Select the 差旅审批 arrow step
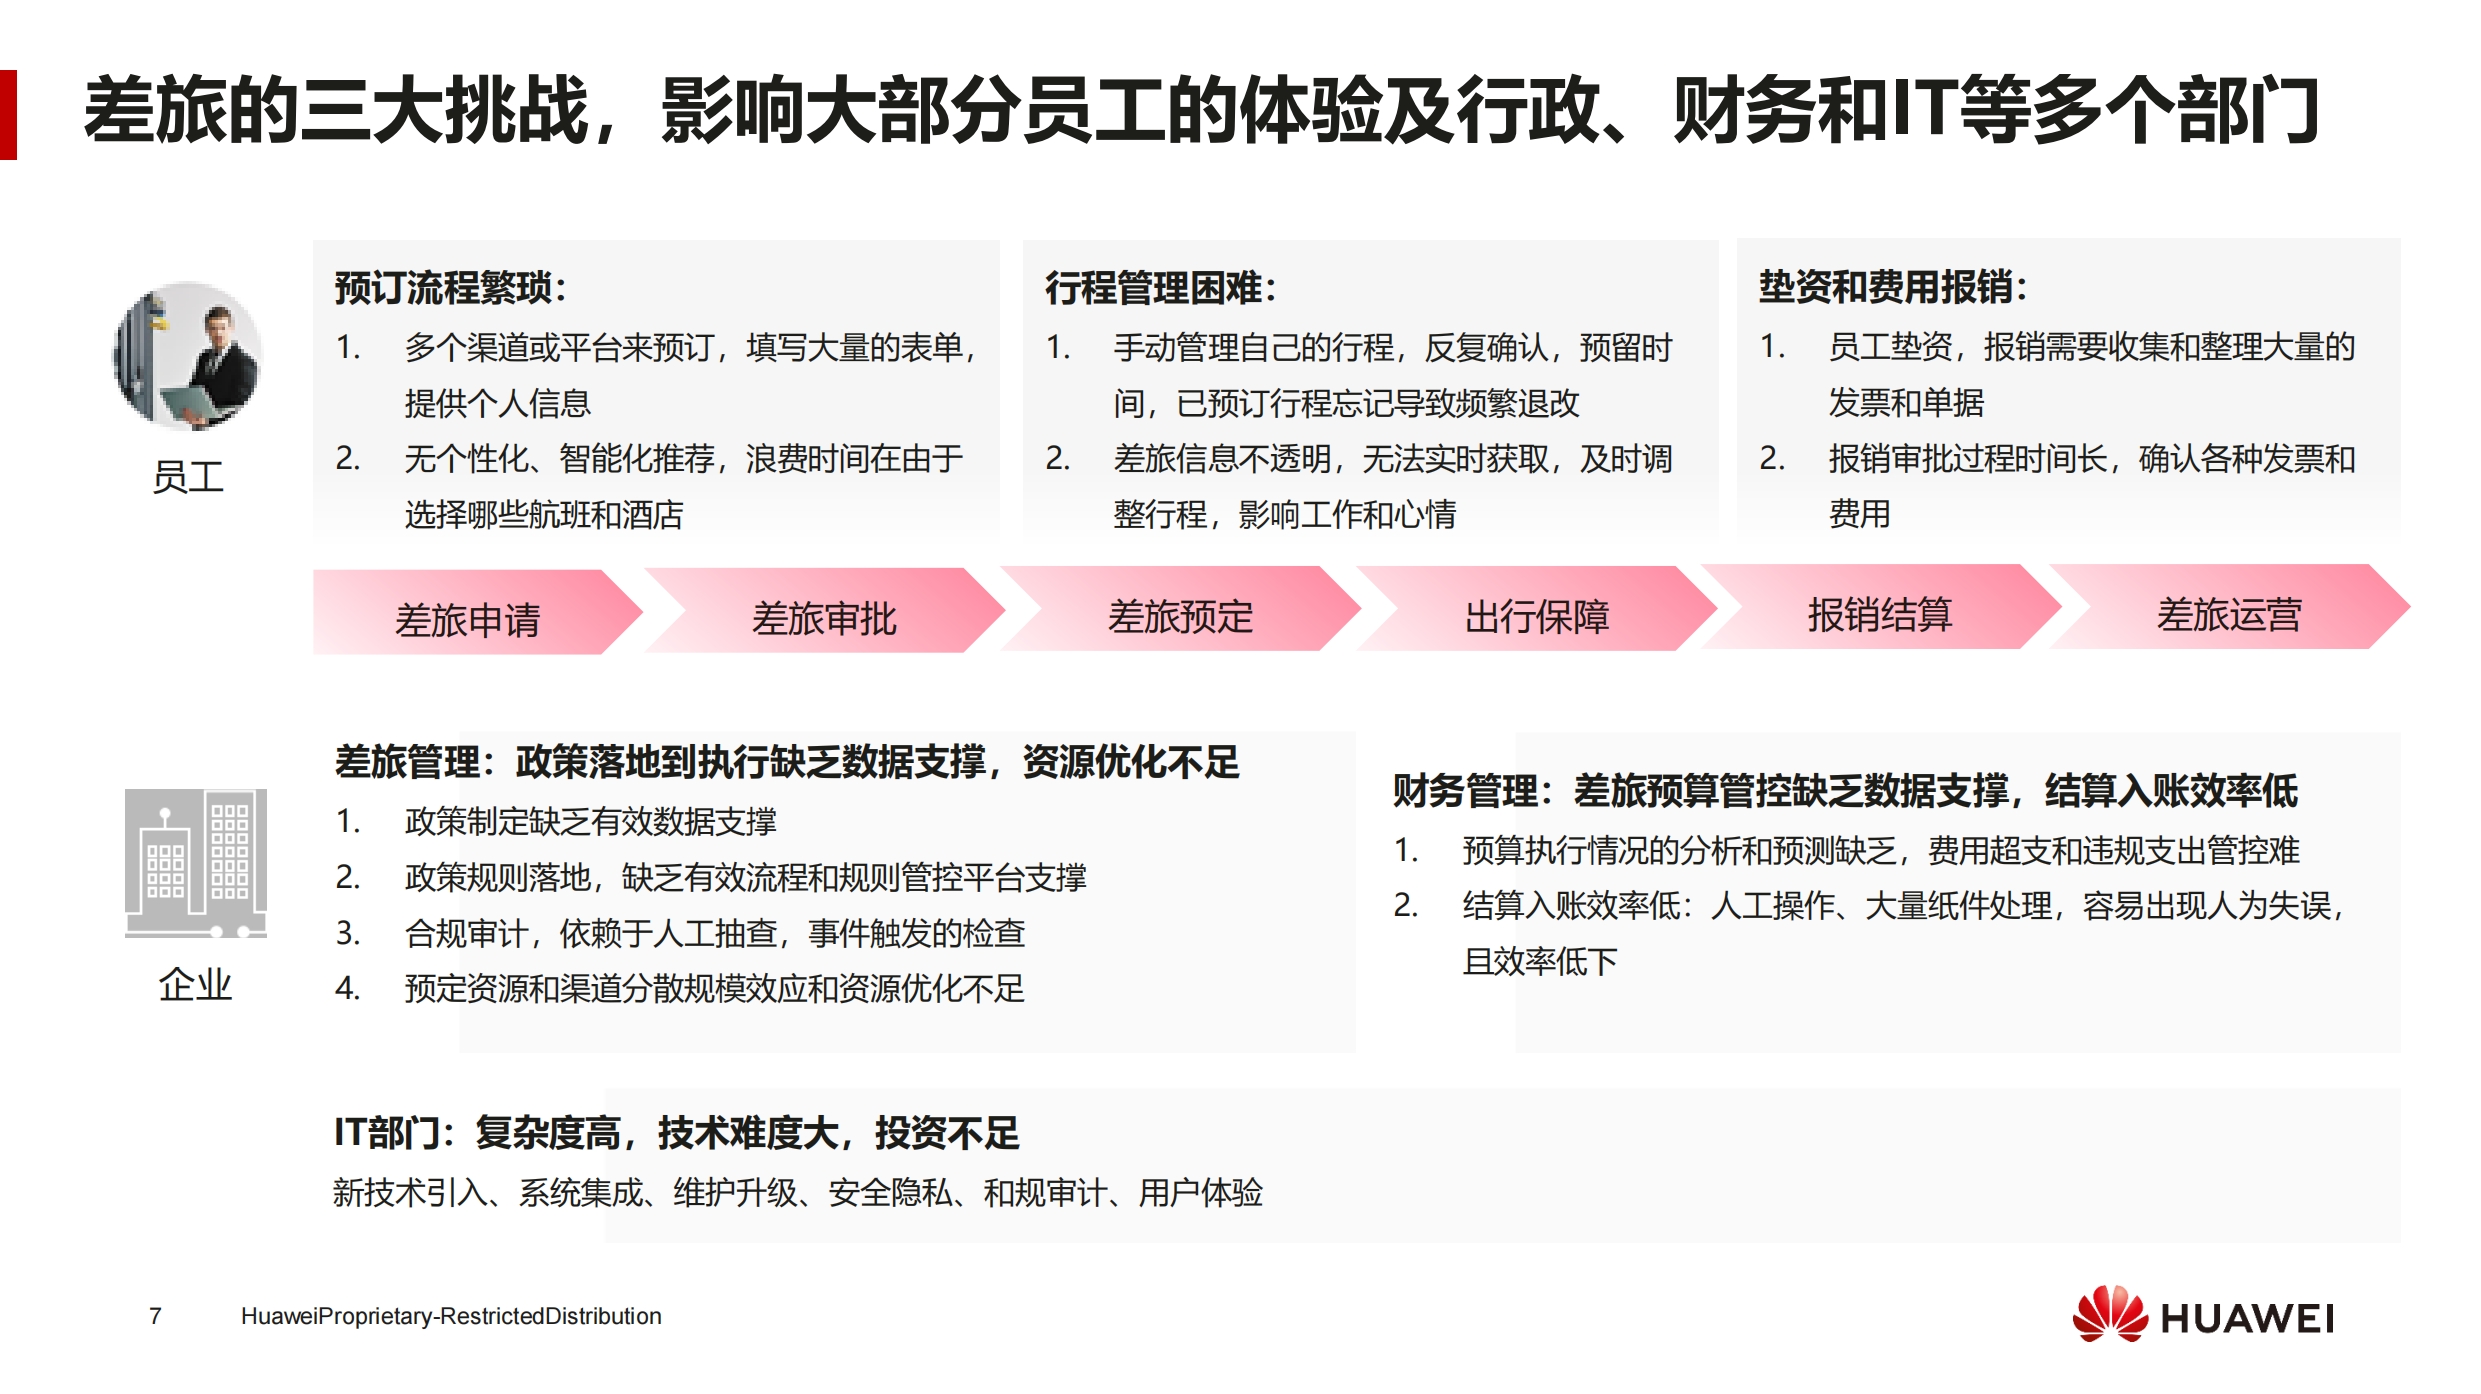 (824, 617)
